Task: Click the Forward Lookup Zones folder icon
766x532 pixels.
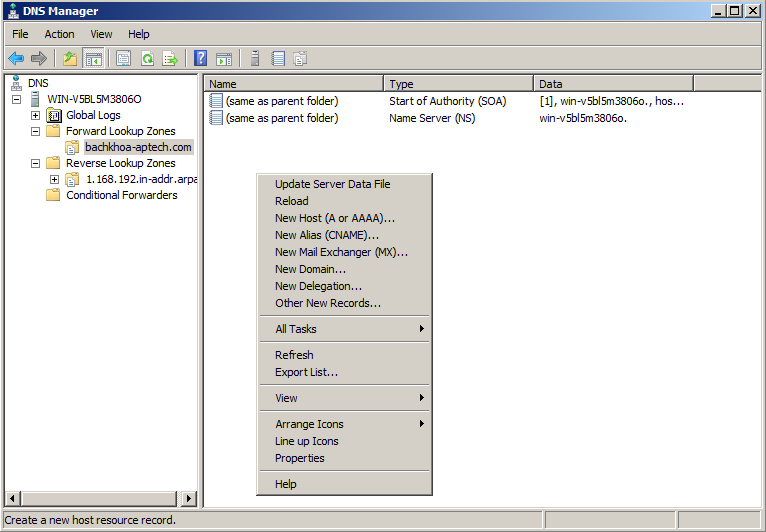Action: coord(53,131)
